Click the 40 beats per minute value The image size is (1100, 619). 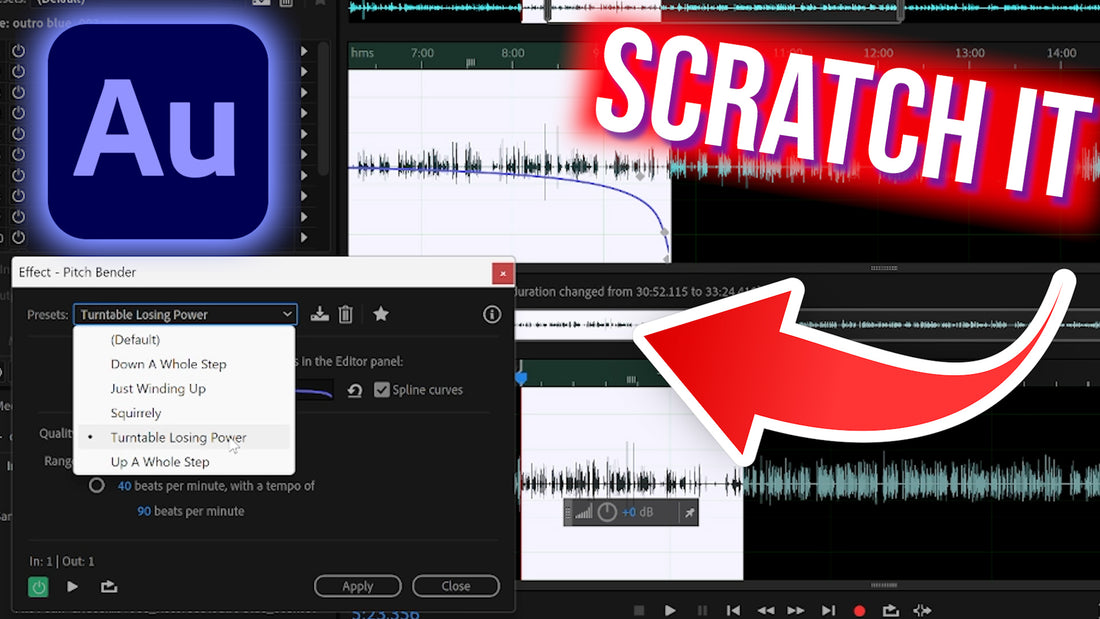click(124, 486)
